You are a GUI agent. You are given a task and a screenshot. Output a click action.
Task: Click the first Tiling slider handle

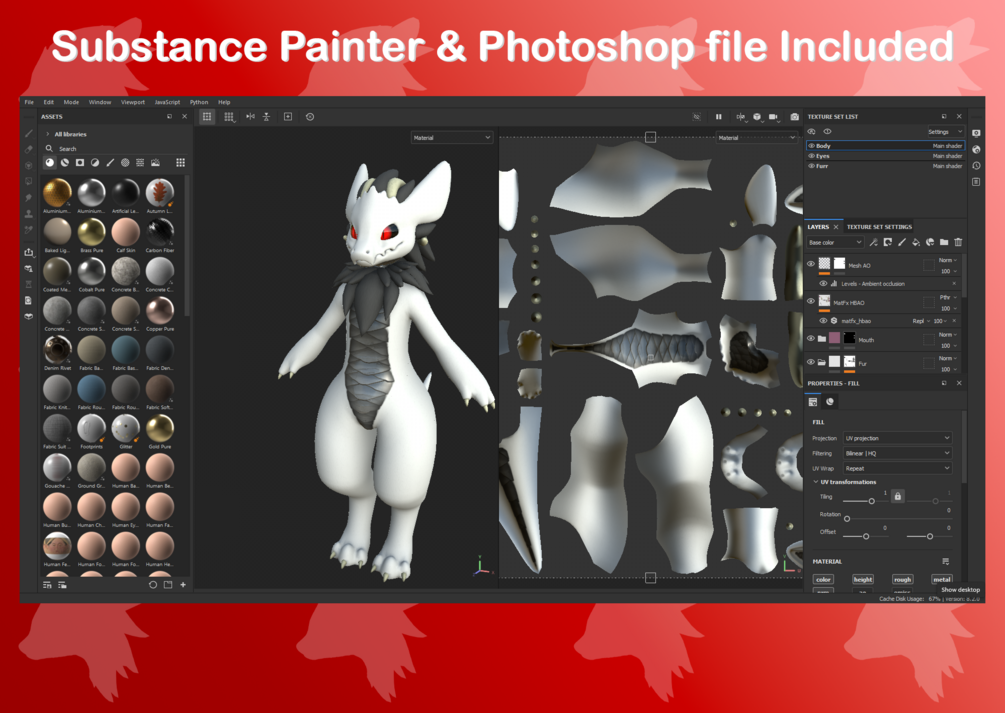tap(871, 501)
